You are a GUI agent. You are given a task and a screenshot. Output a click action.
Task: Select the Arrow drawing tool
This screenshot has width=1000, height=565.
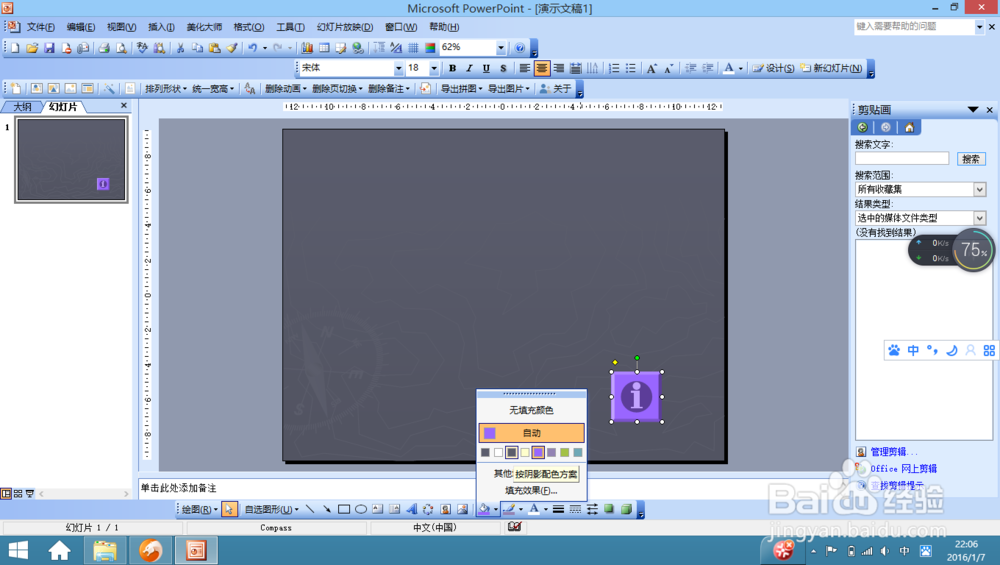click(x=327, y=509)
